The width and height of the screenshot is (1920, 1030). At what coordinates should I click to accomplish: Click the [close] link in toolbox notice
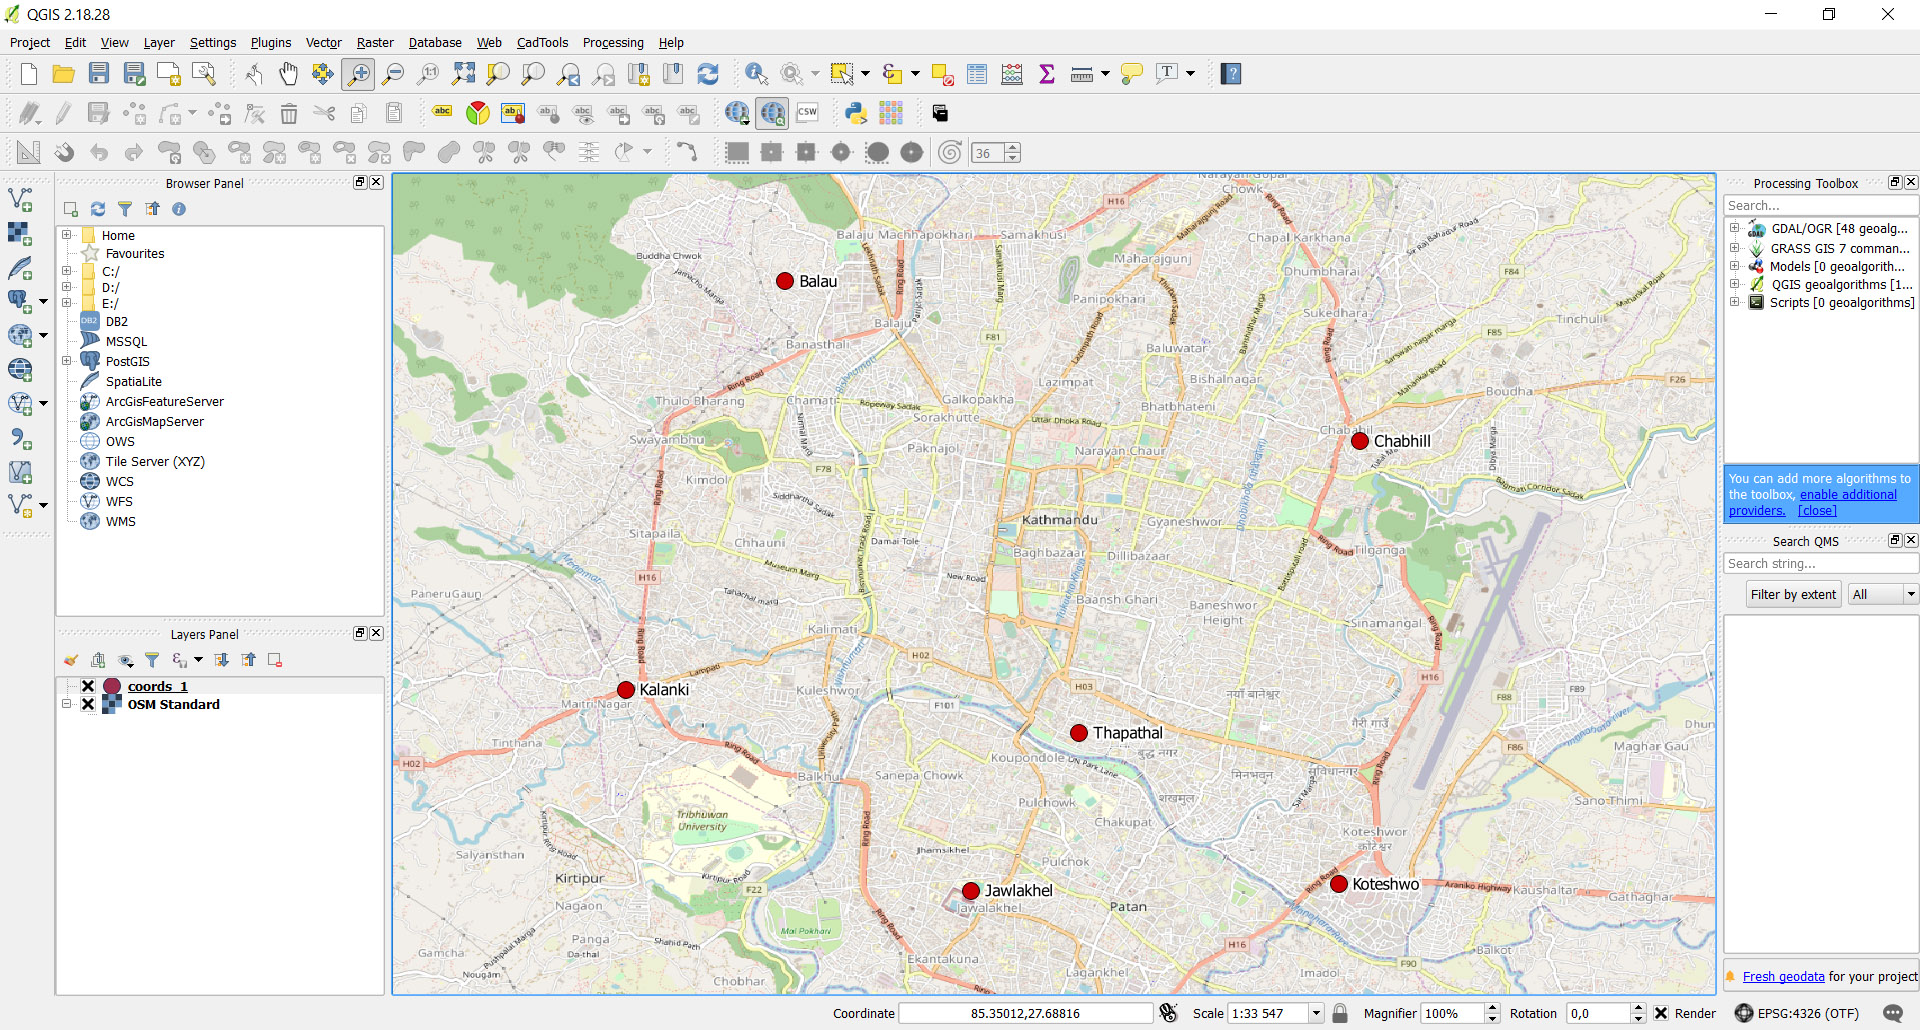(1817, 511)
